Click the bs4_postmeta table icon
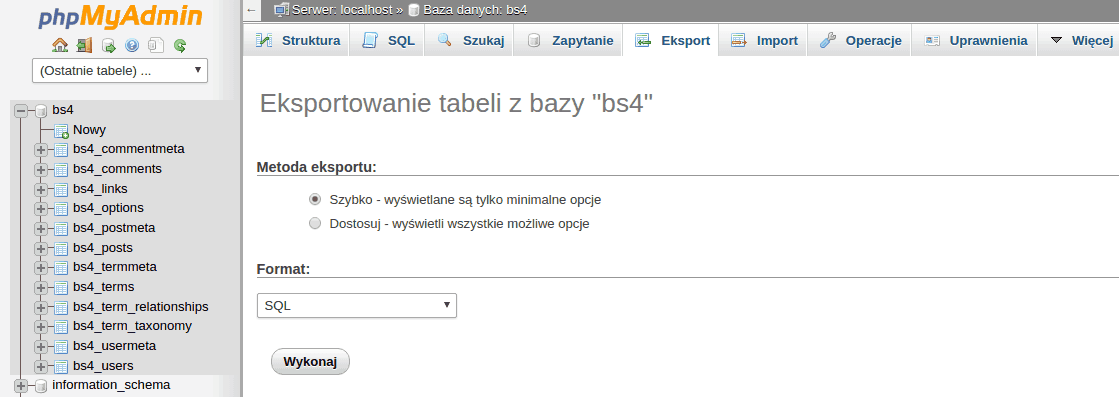Screen dimensions: 1119x397 point(61,228)
